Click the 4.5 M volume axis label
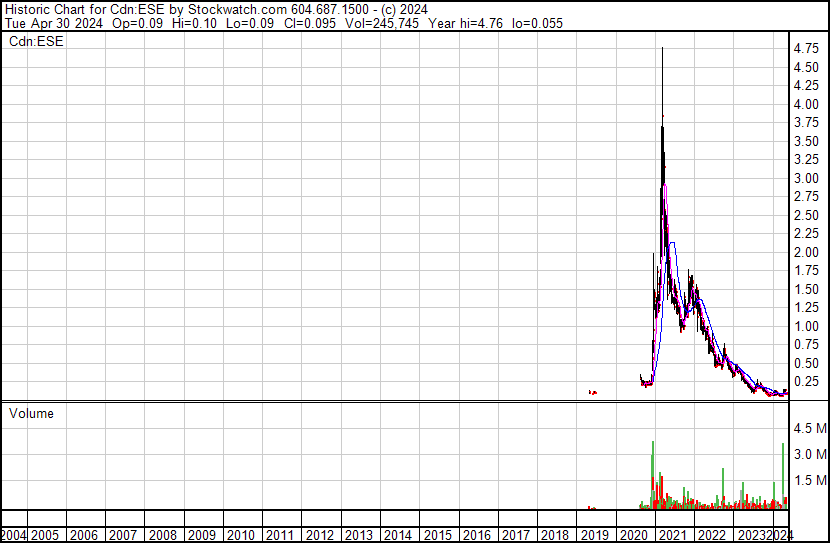This screenshot has width=830, height=543. pos(809,429)
